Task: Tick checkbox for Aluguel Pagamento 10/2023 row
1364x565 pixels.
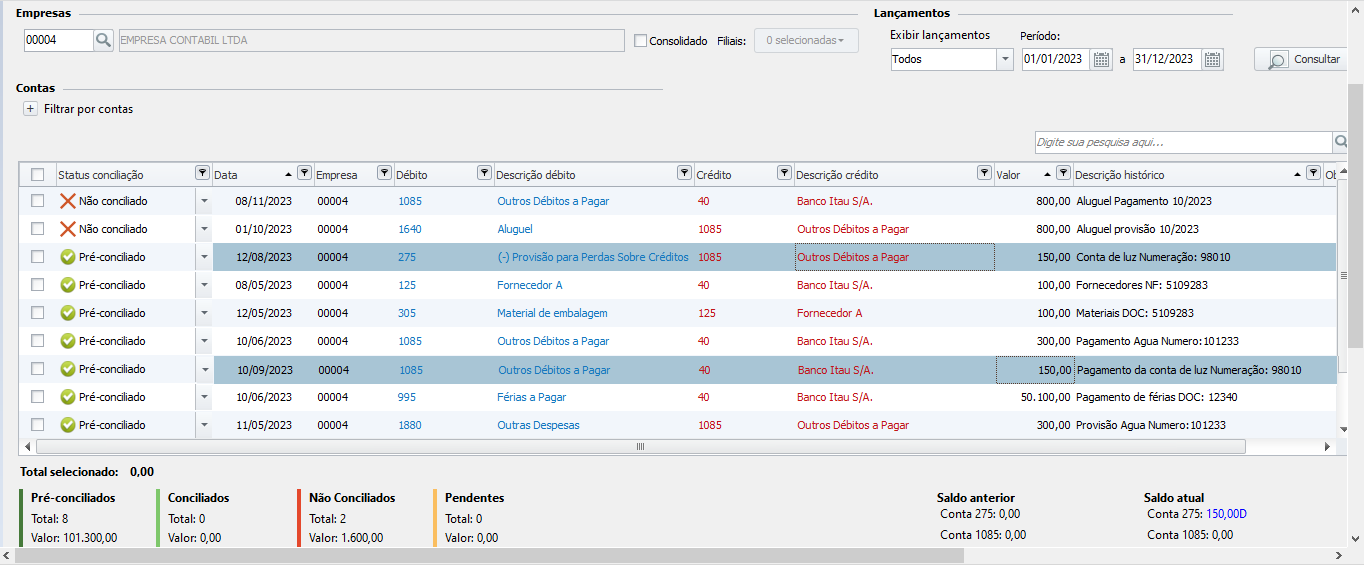Action: [38, 201]
